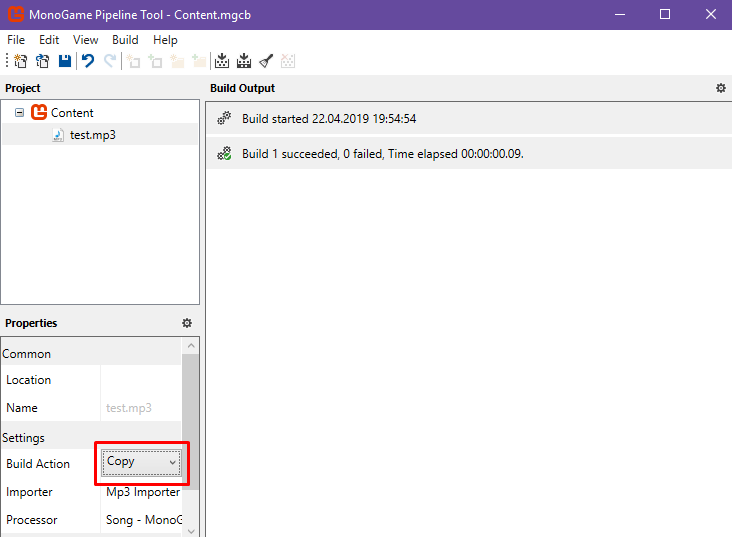The width and height of the screenshot is (732, 537).
Task: Open the Build Action Copy dropdown
Action: point(141,462)
